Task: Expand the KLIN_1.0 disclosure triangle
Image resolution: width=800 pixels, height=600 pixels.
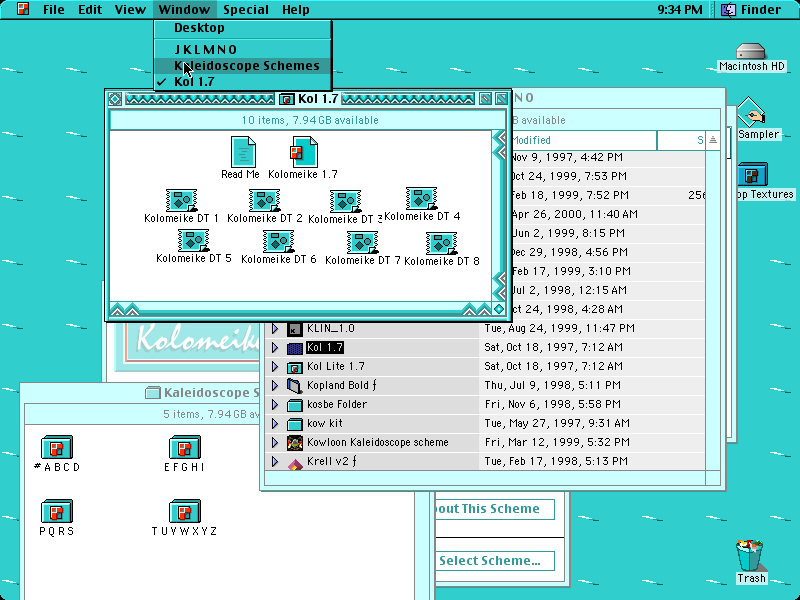Action: coord(275,329)
